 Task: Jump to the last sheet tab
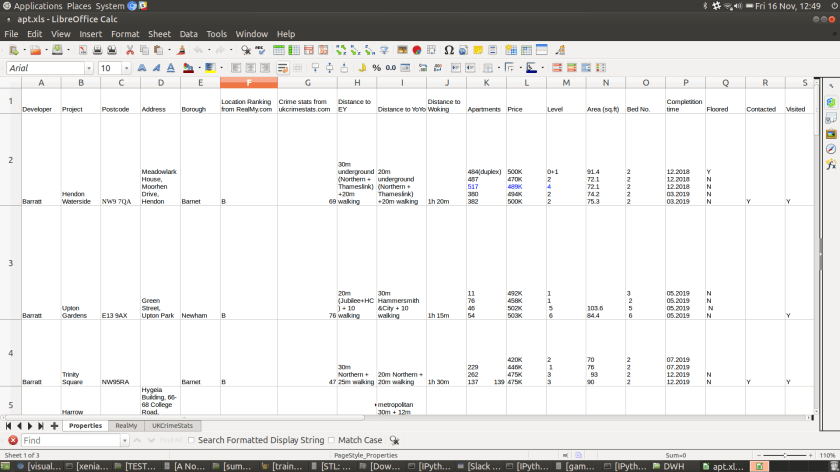[x=41, y=426]
